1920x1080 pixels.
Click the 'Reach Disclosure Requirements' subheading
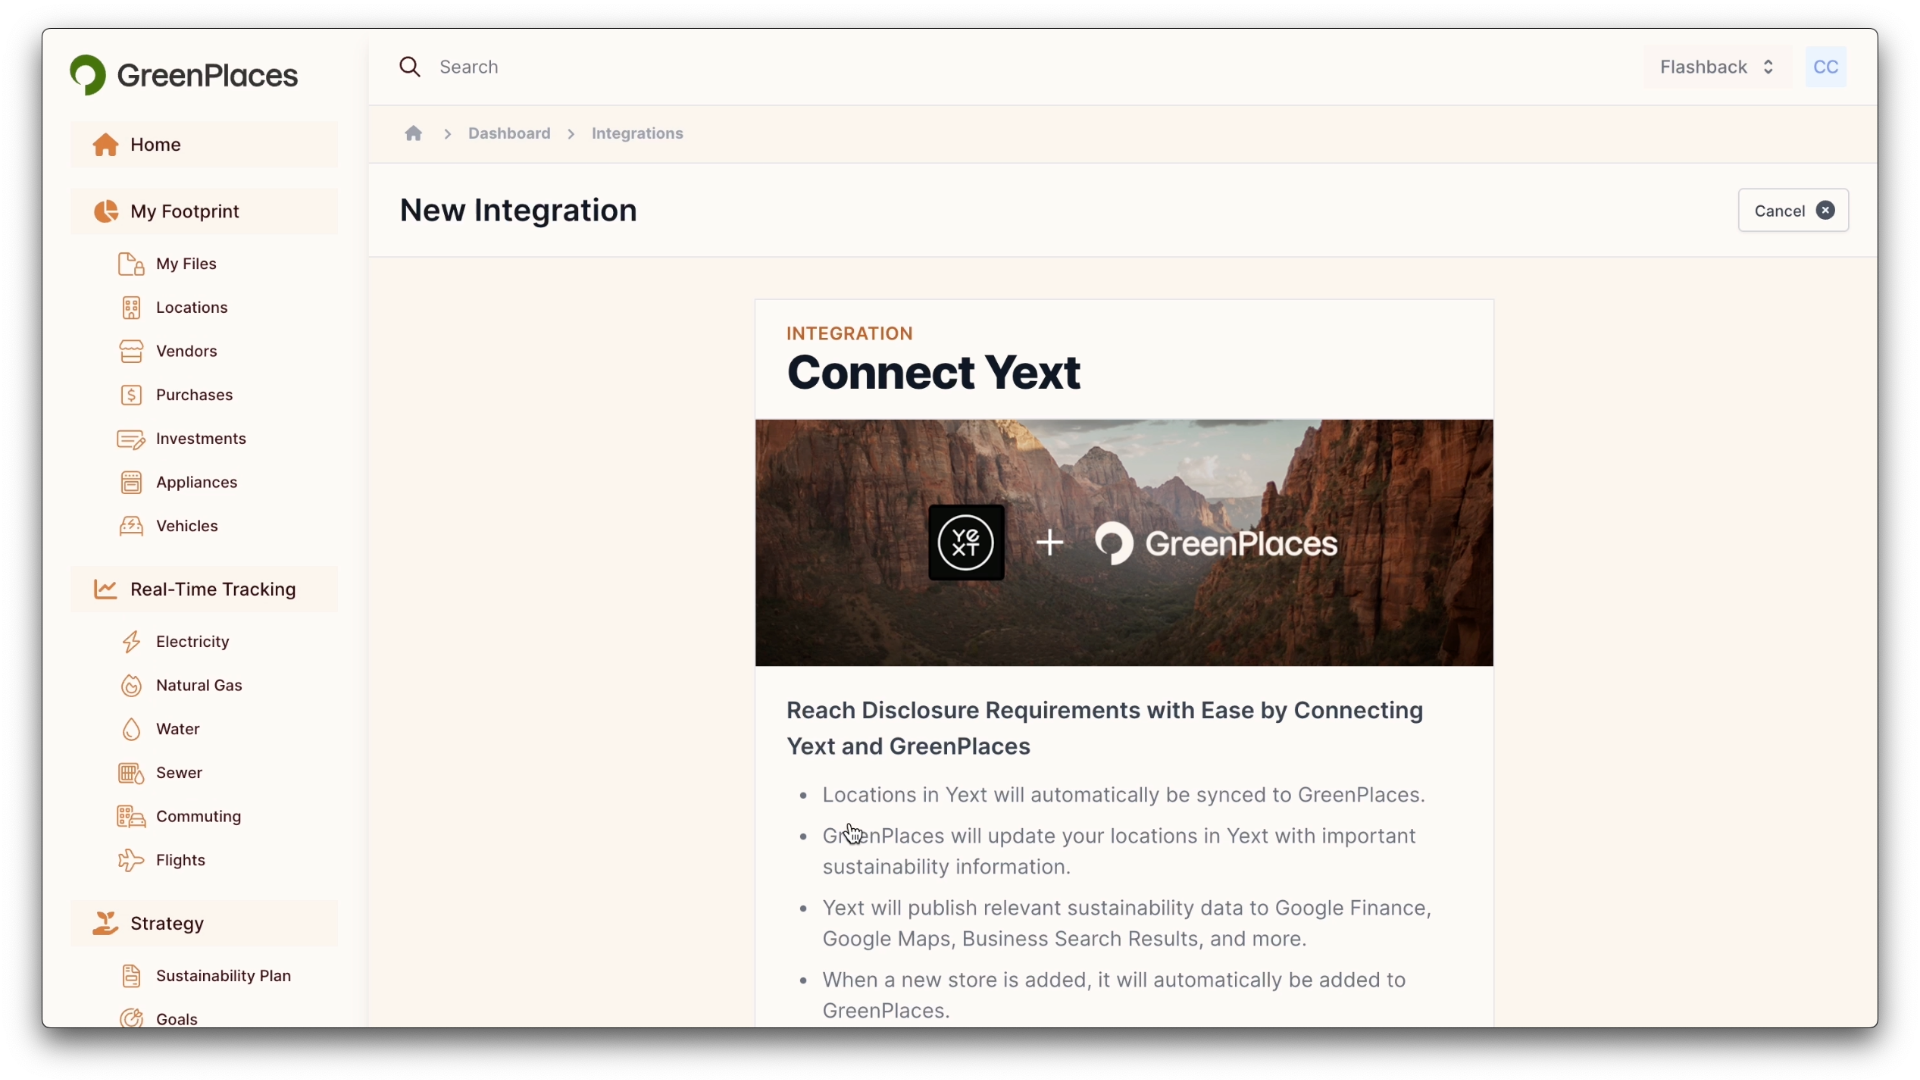click(1104, 729)
